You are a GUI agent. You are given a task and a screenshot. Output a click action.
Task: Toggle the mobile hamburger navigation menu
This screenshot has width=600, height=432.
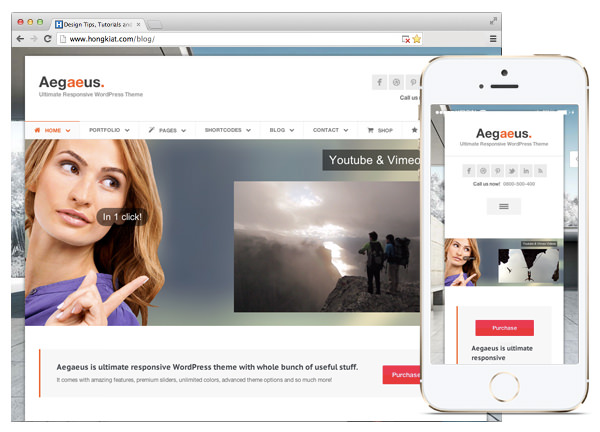click(503, 206)
